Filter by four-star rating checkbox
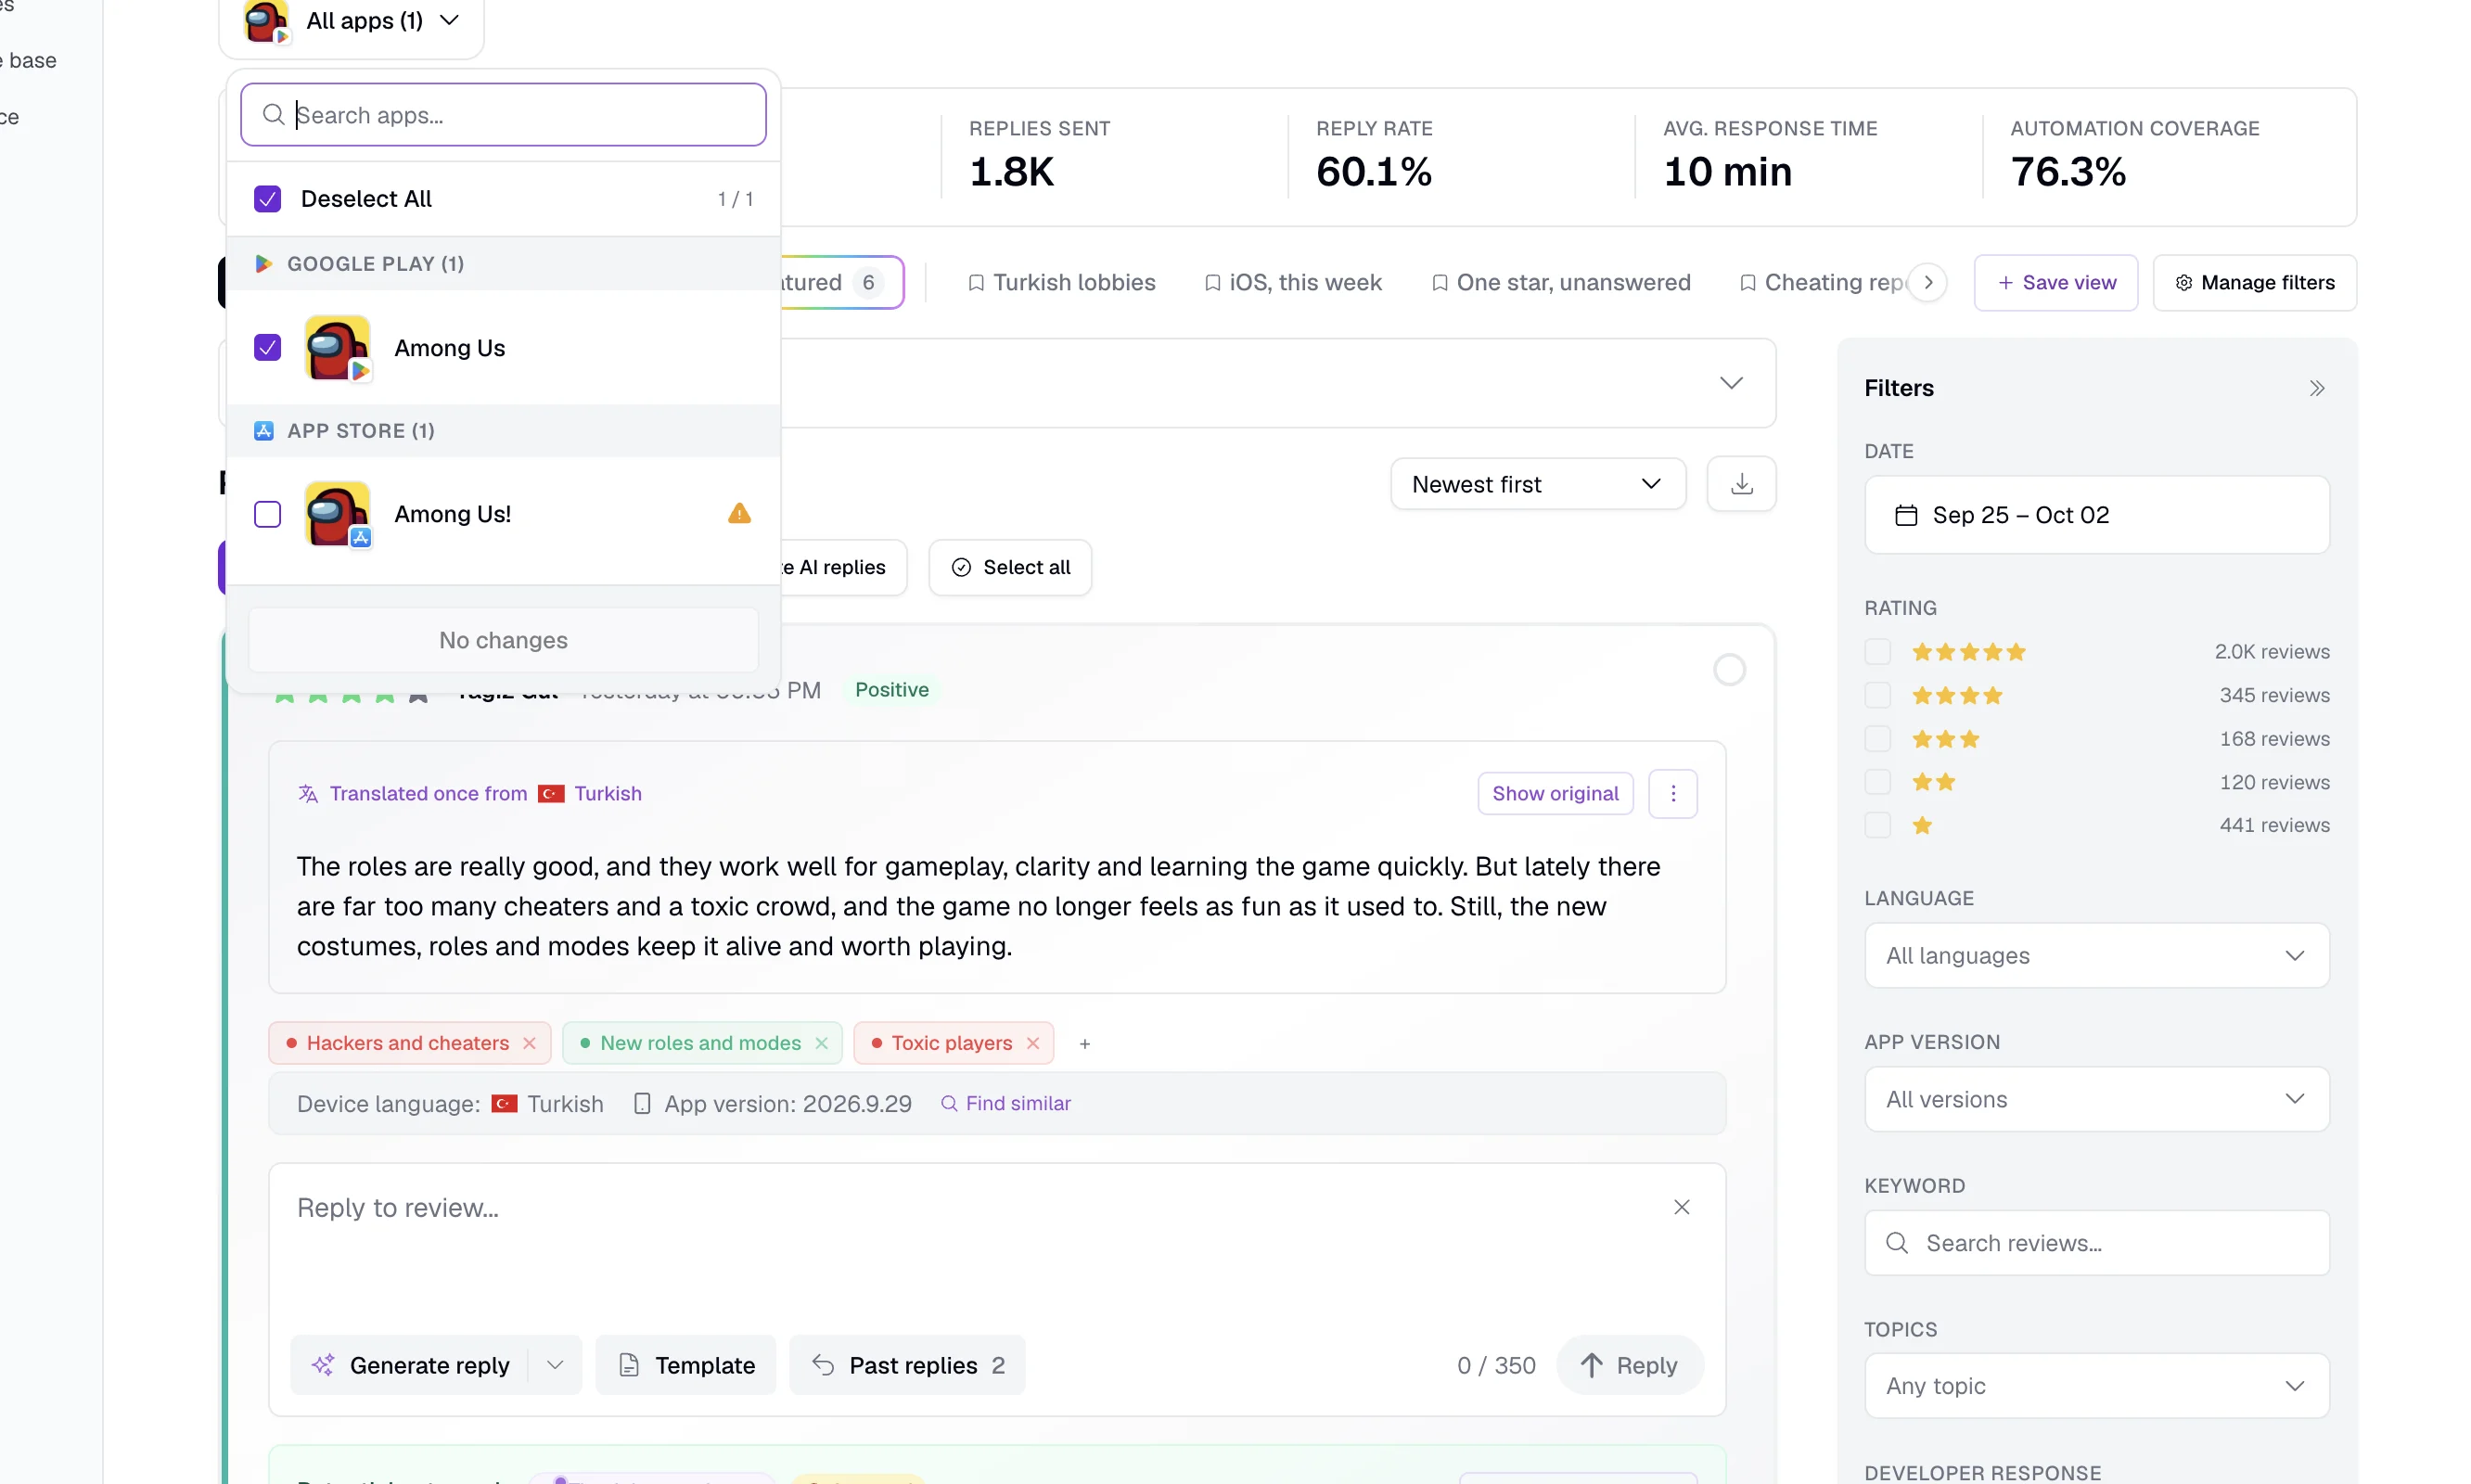Screen dimensions: 2471x1484 [1877, 695]
